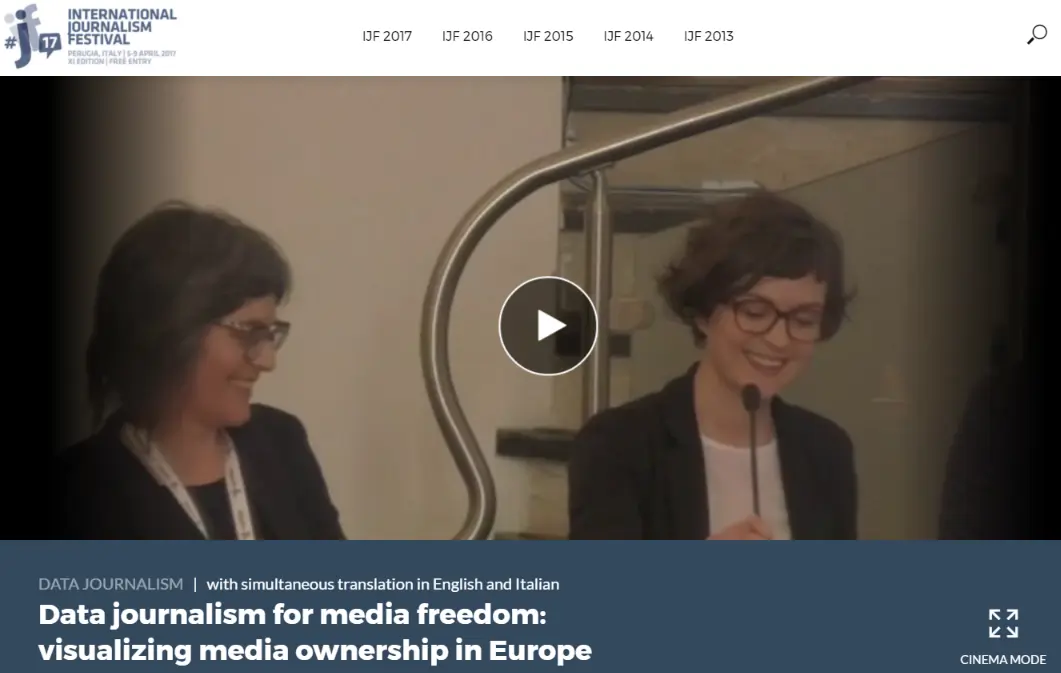Click the #ijf17 festival logo icon

click(x=32, y=36)
